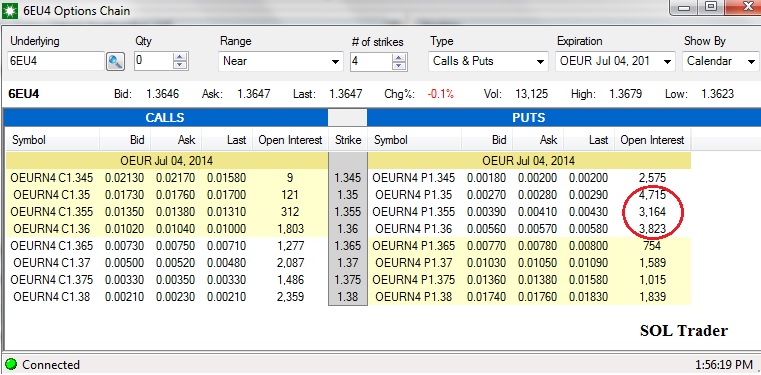Image resolution: width=761 pixels, height=375 pixels.
Task: Select the puts OEUR Jul 04, 2014 group row
Action: click(x=529, y=160)
